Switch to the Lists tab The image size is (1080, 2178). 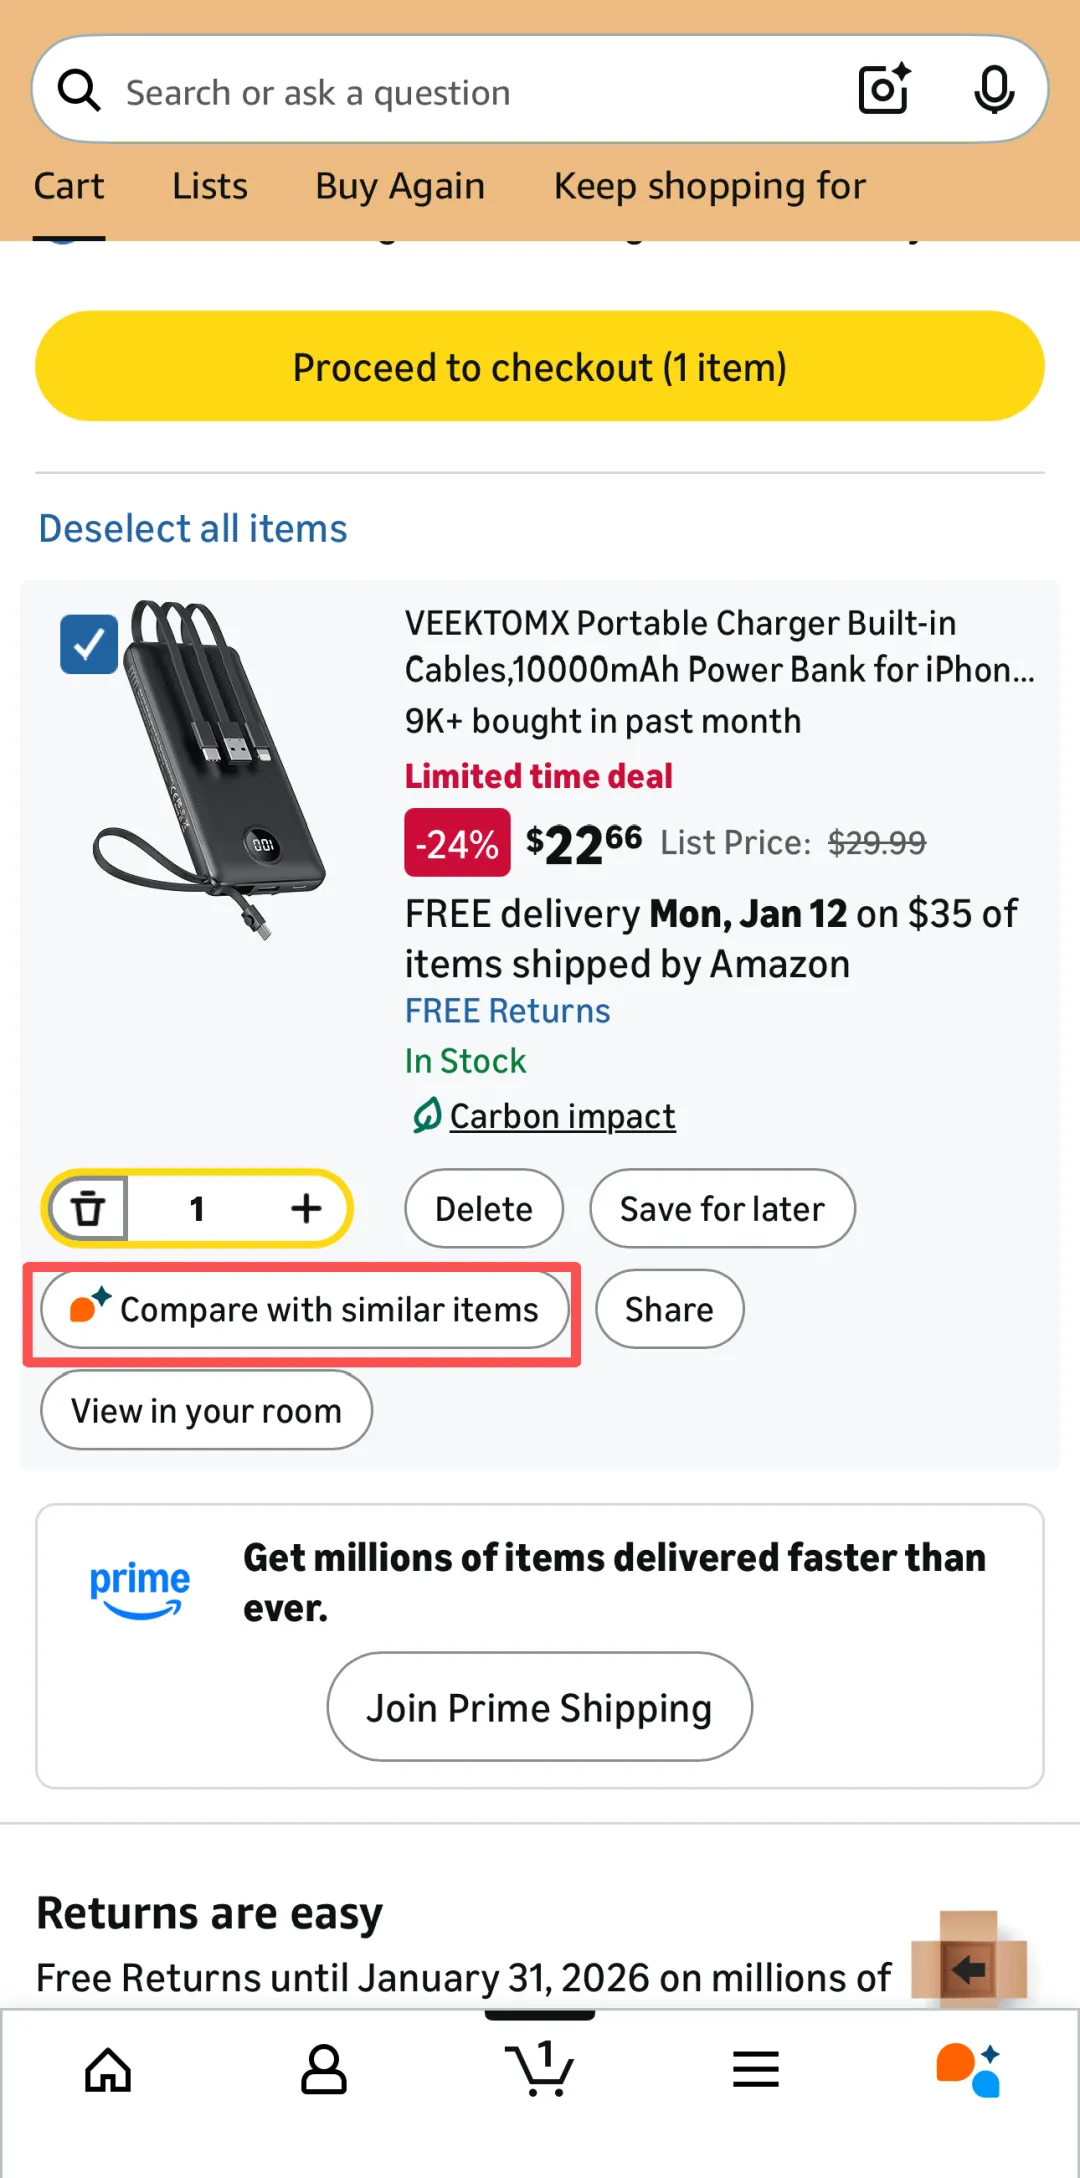click(209, 186)
